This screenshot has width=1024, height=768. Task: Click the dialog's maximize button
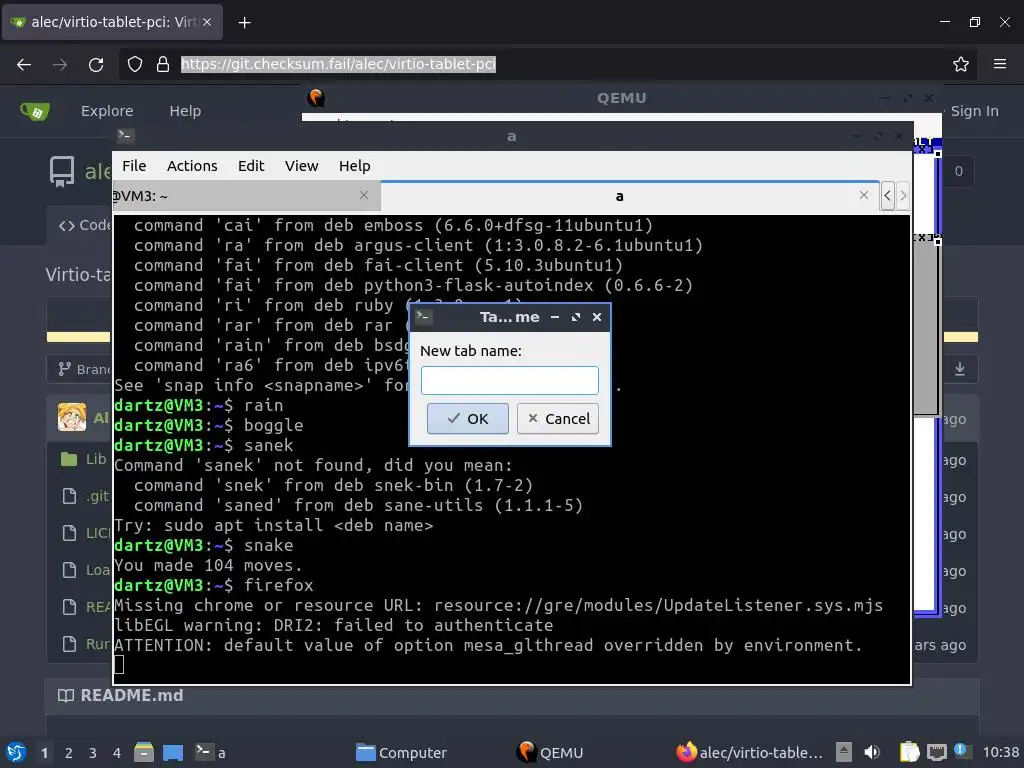point(575,317)
